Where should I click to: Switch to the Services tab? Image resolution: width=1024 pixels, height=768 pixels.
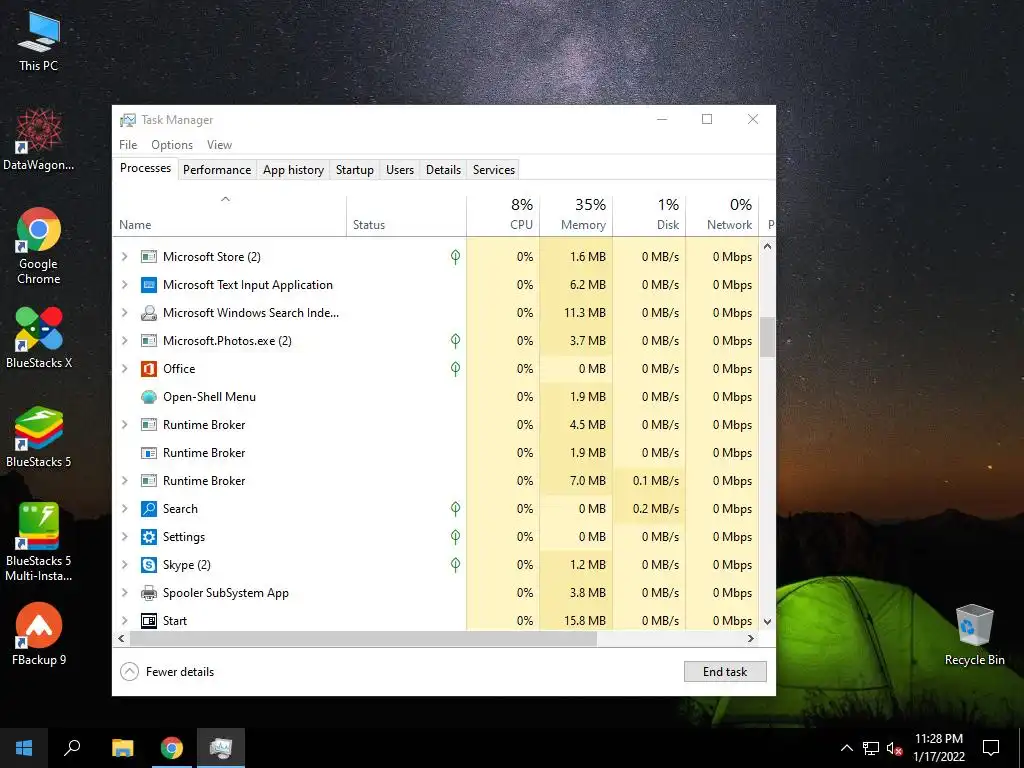pos(494,170)
